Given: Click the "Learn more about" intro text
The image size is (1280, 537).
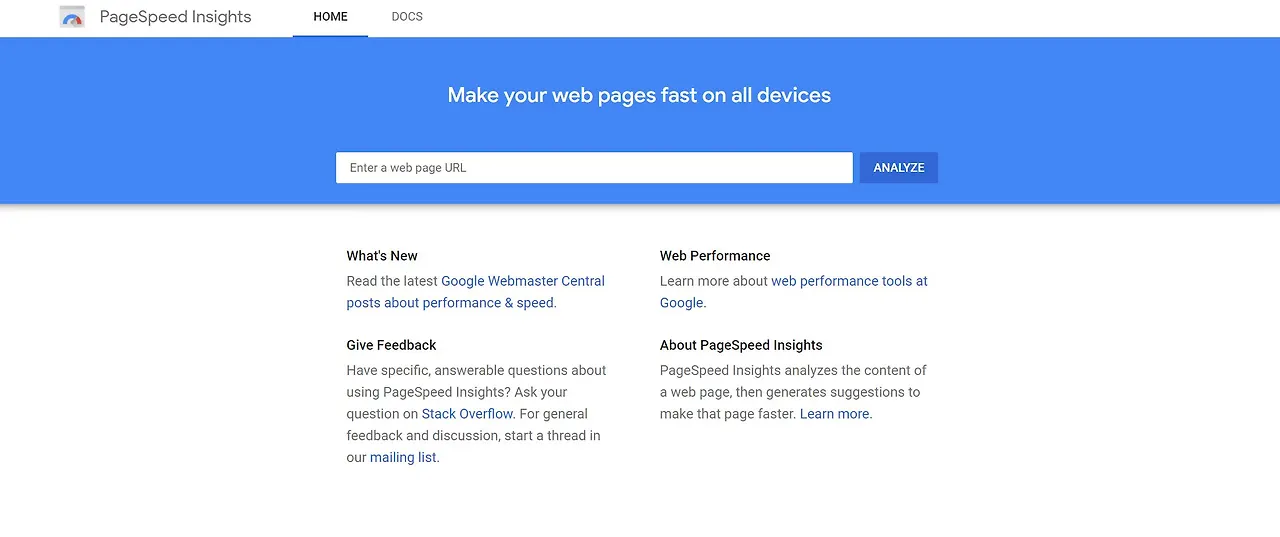Looking at the screenshot, I should pyautogui.click(x=714, y=281).
